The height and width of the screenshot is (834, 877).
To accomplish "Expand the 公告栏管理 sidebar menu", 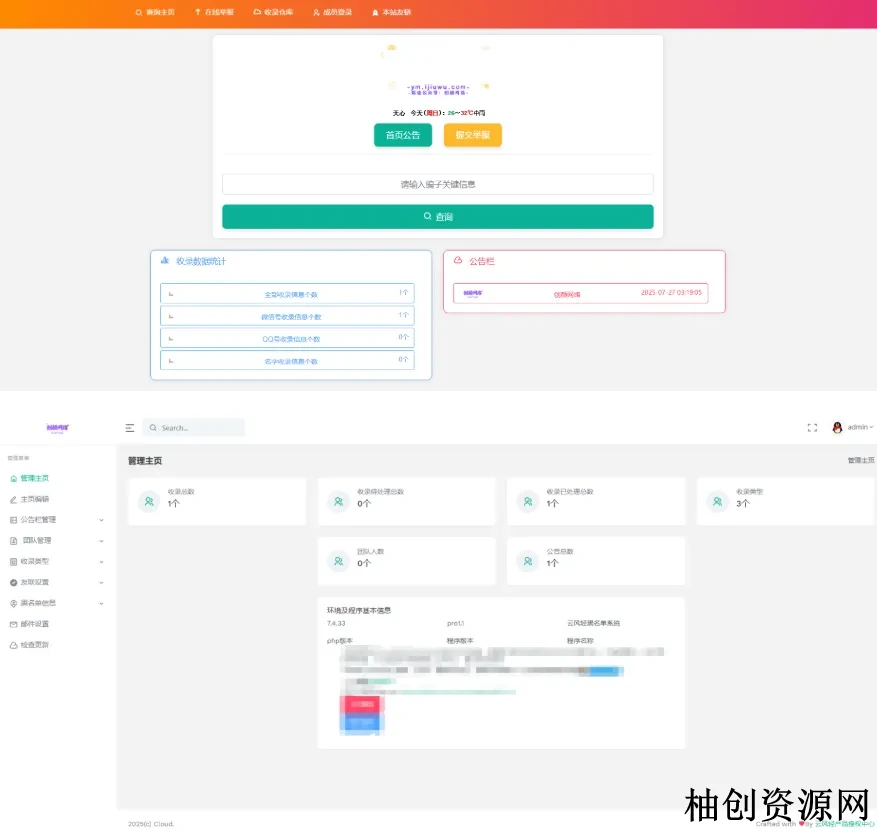I will point(55,520).
